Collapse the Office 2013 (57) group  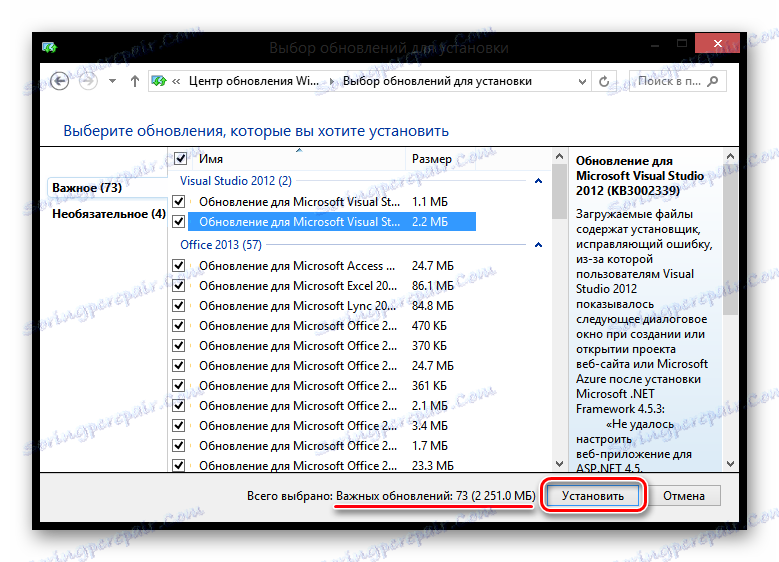pyautogui.click(x=538, y=245)
